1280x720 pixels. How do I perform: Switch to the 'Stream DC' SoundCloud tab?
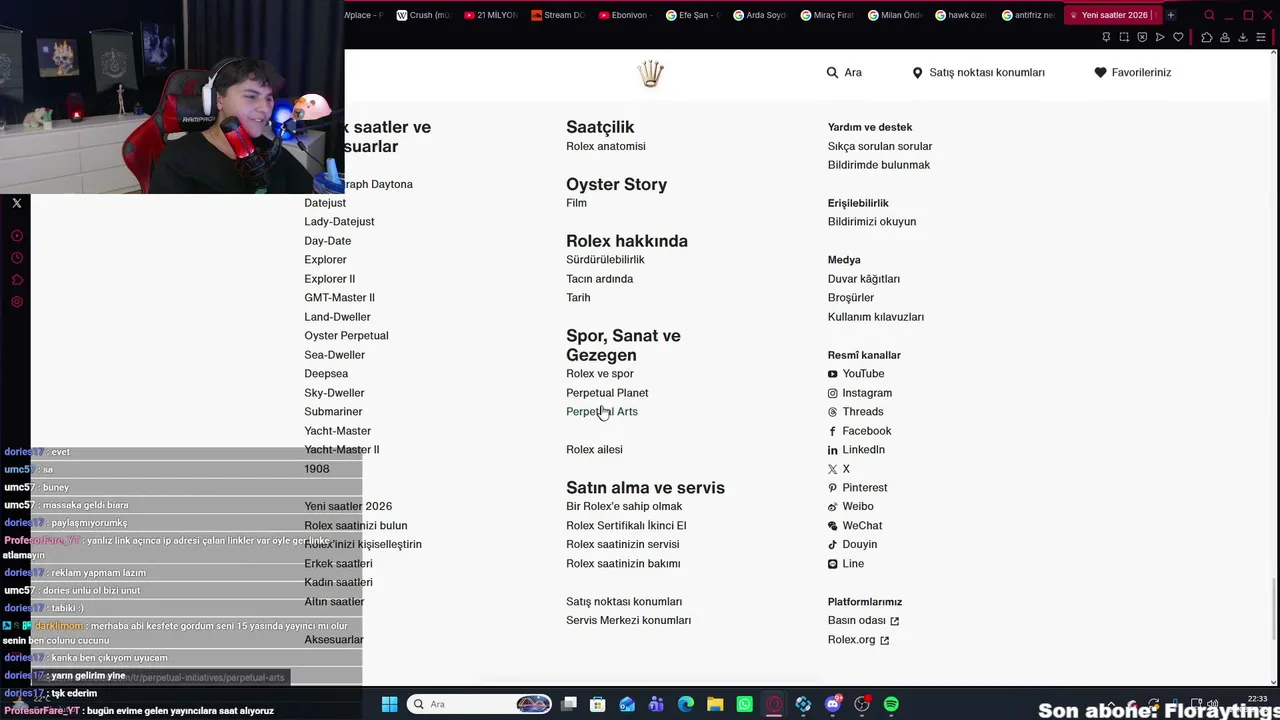click(x=558, y=15)
